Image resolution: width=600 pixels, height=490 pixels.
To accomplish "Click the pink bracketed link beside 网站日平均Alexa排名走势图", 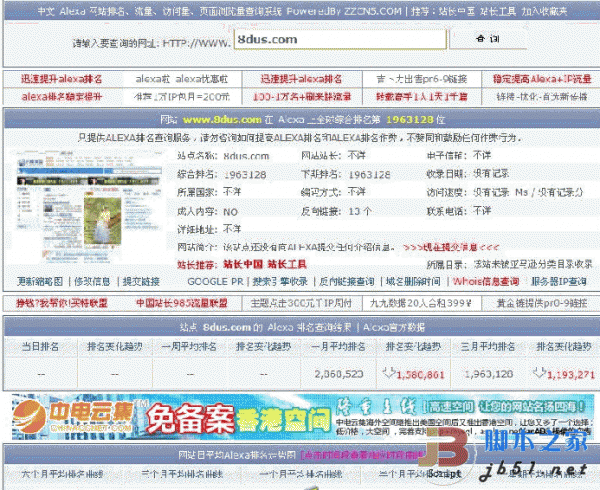I will 364,455.
